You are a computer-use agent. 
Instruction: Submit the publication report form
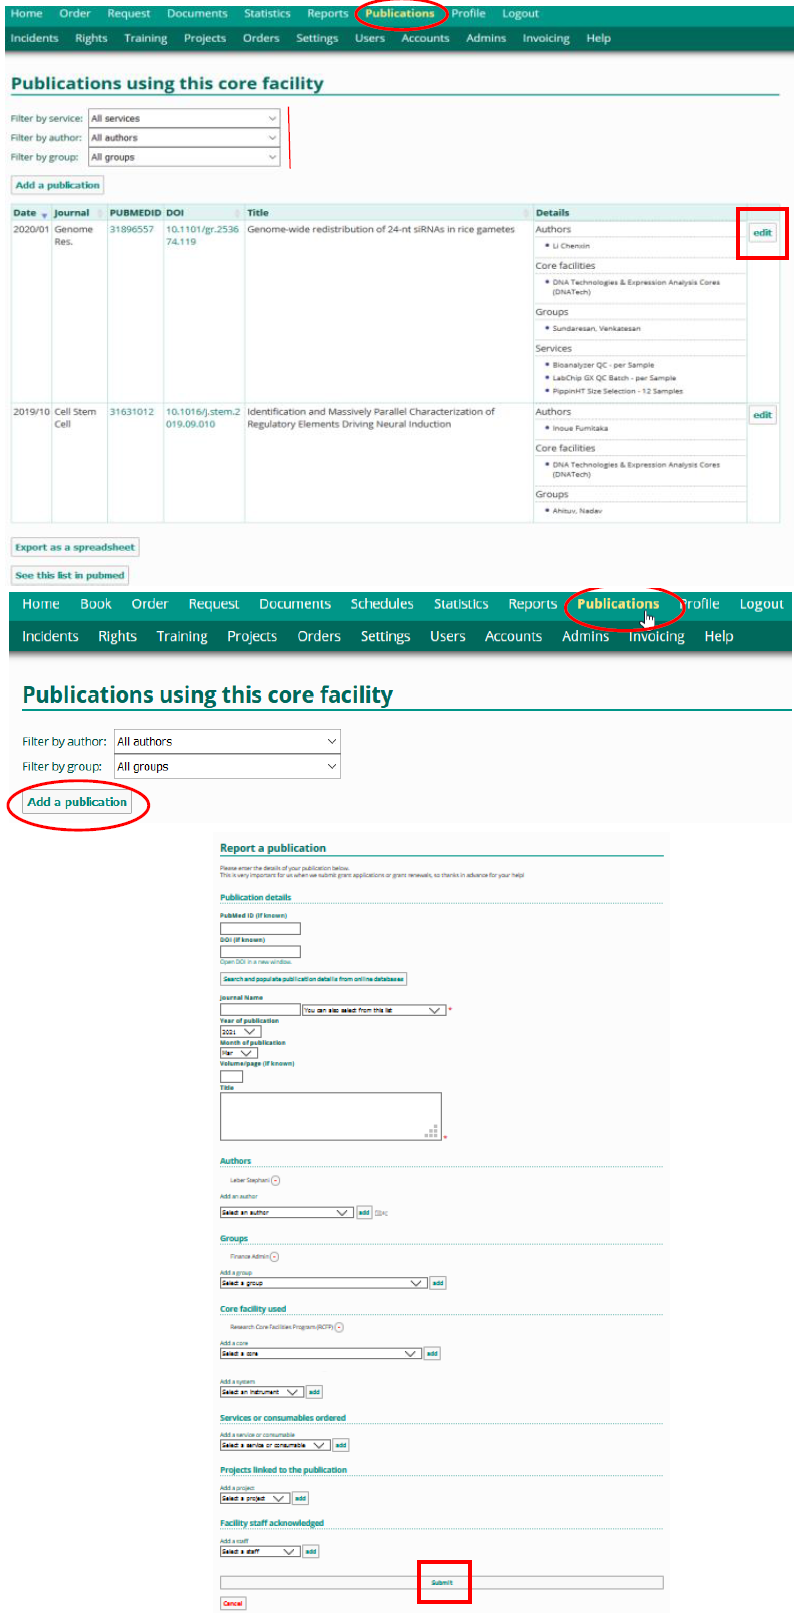coord(442,1583)
